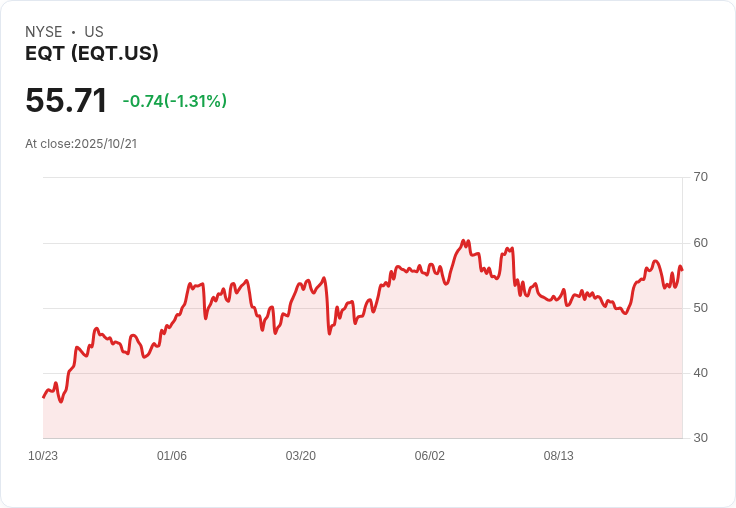Click the 10/23 date axis label
The image size is (736, 508).
pos(43,456)
